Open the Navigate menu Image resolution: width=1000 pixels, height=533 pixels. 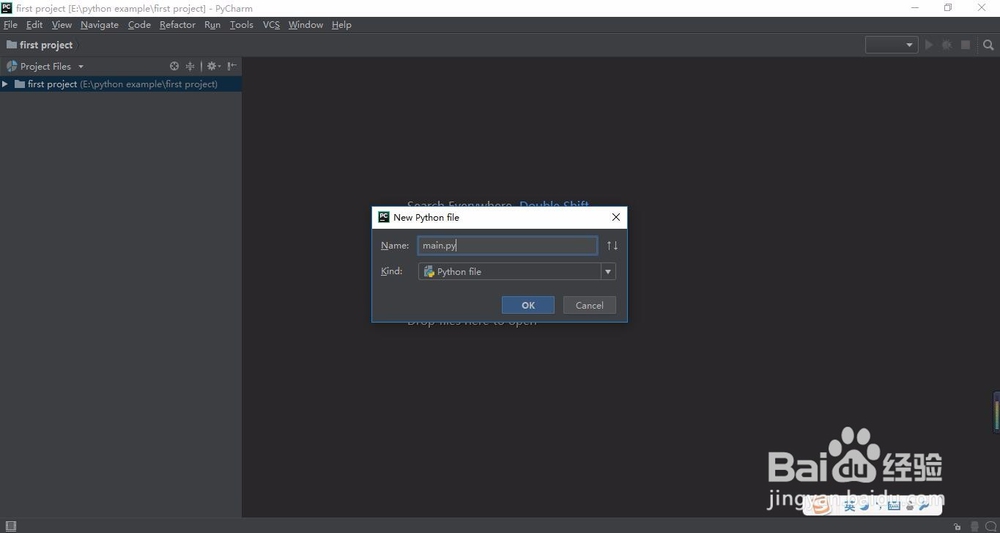point(99,24)
